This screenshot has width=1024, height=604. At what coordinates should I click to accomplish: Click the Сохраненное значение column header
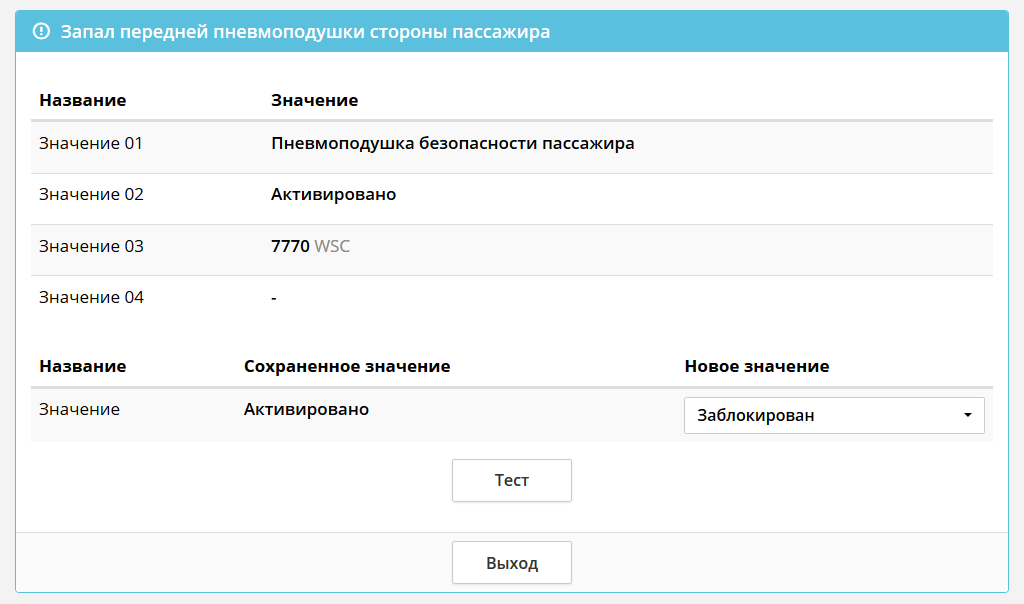click(x=347, y=366)
